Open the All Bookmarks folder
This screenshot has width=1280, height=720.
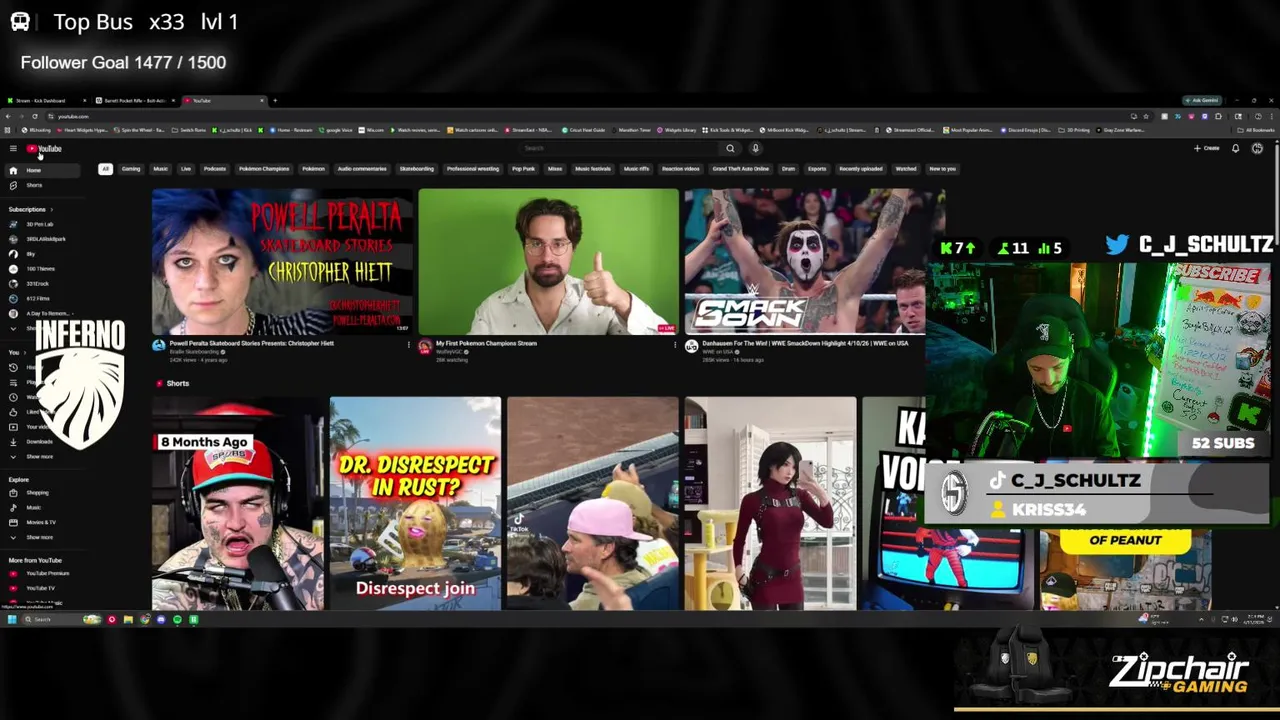pyautogui.click(x=1255, y=130)
